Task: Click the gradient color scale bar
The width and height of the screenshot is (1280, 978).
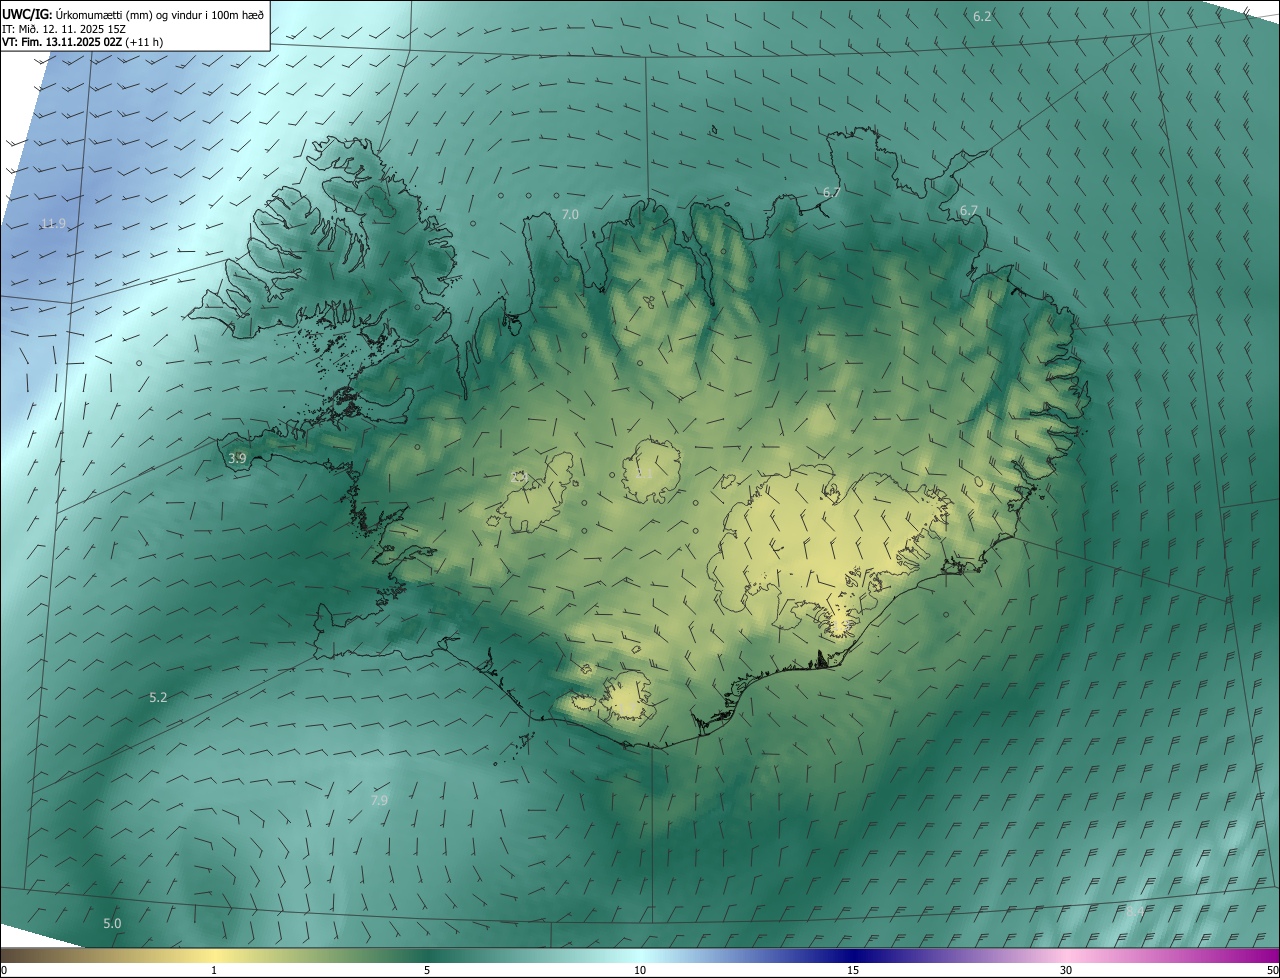Action: (640, 955)
